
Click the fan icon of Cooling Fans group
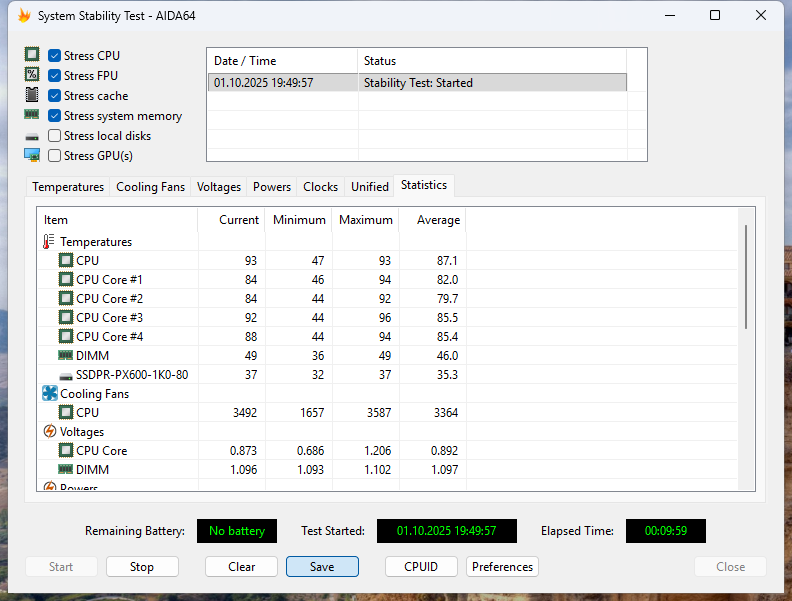coord(50,393)
